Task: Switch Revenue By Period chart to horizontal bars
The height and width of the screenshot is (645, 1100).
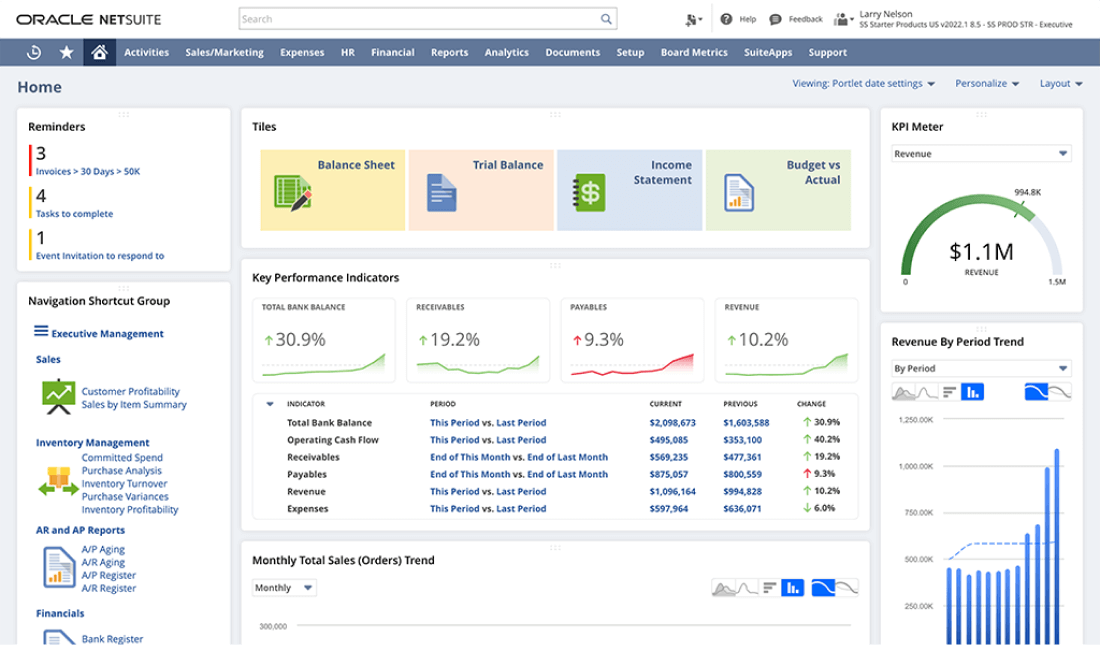Action: coord(949,392)
